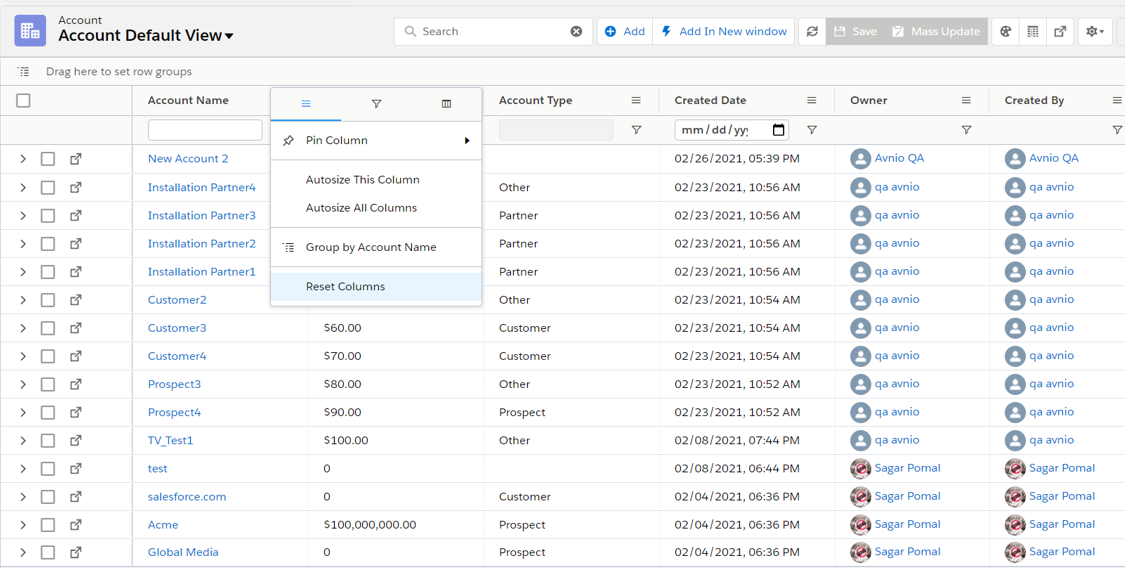This screenshot has height=568, width=1125.
Task: Click the filter icon under Account Type
Action: 636,130
